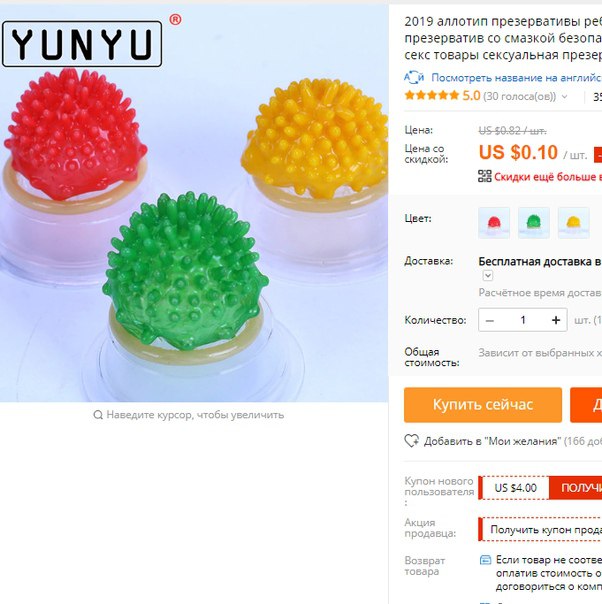Click the five-star rating icons
This screenshot has width=602, height=604.
coord(432,95)
